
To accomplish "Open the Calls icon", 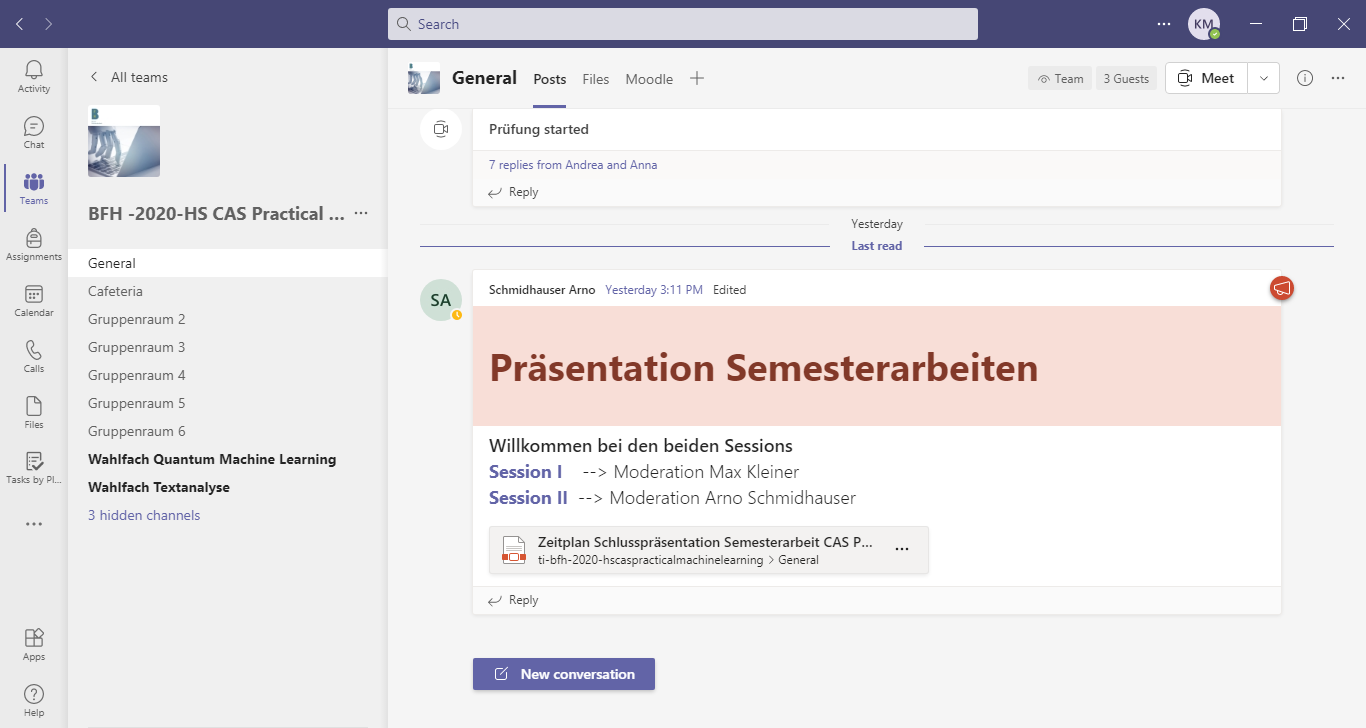I will pyautogui.click(x=34, y=356).
